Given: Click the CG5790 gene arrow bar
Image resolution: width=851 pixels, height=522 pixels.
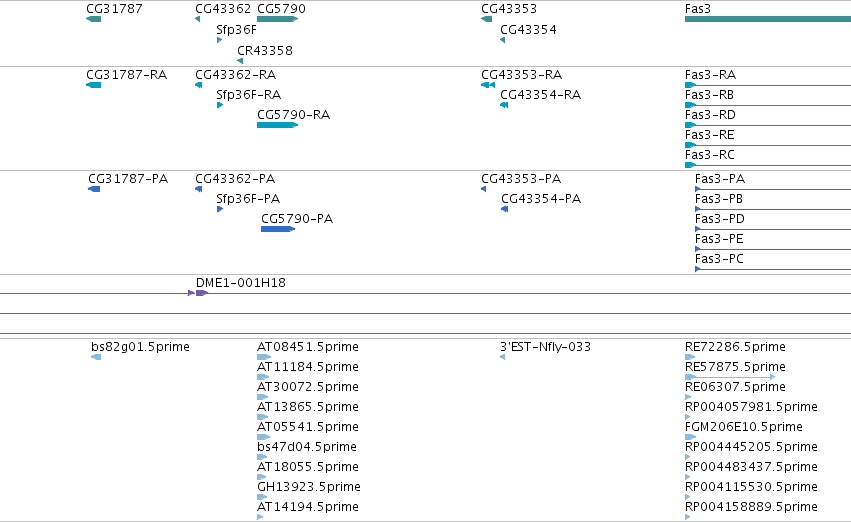Looking at the screenshot, I should 277,19.
